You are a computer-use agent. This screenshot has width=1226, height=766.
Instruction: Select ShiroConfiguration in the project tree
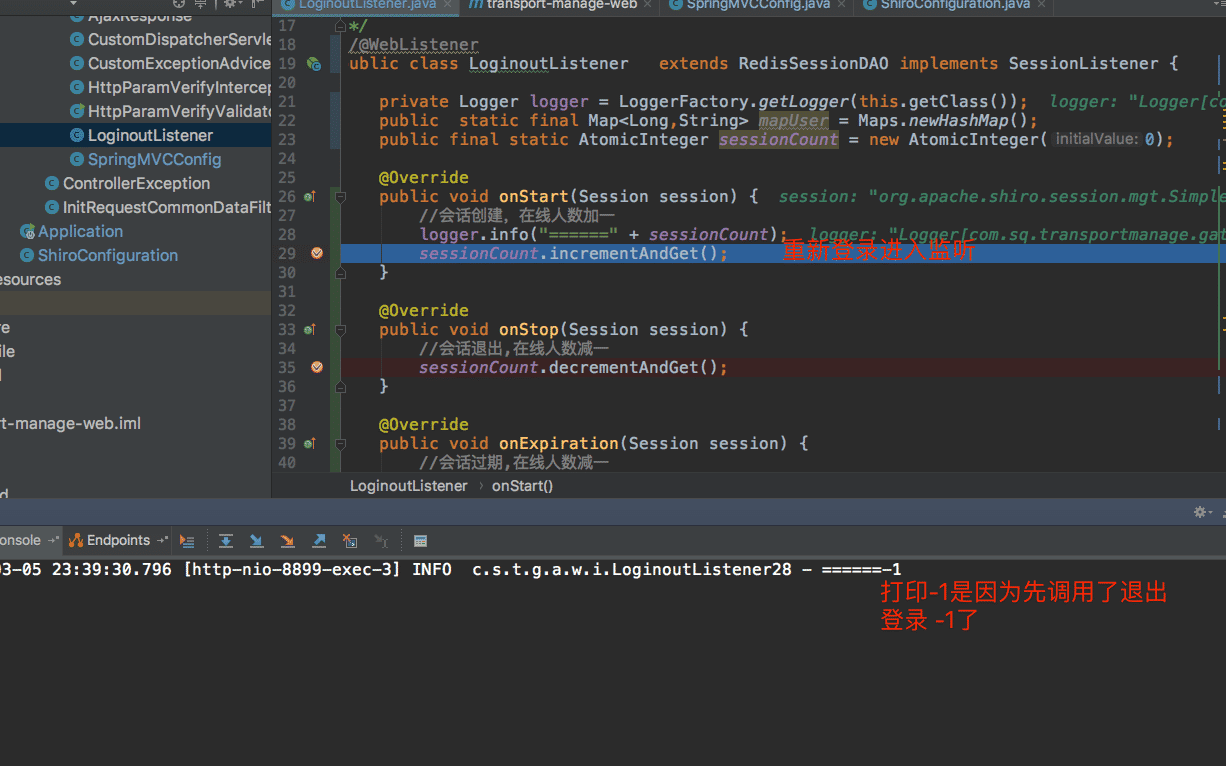point(107,256)
